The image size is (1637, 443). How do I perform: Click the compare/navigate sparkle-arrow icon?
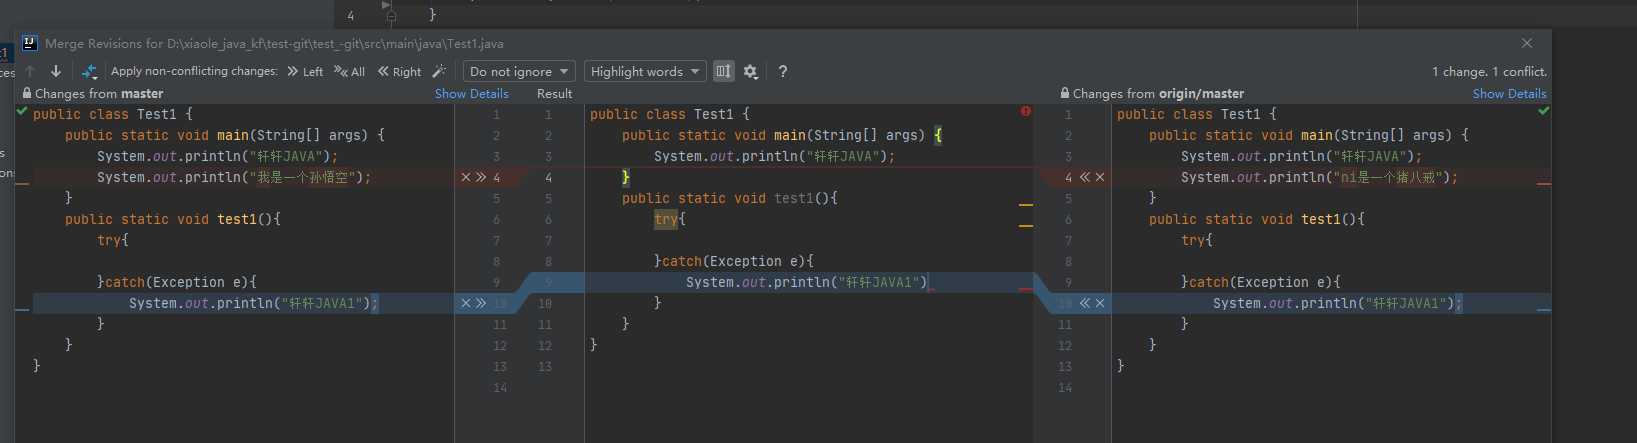(89, 71)
